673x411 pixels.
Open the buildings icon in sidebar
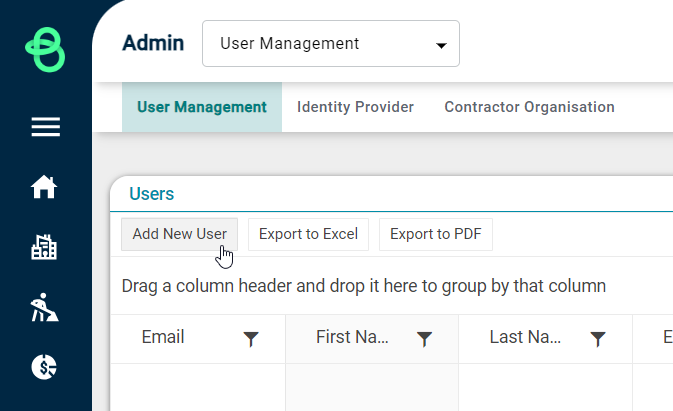pyautogui.click(x=44, y=247)
